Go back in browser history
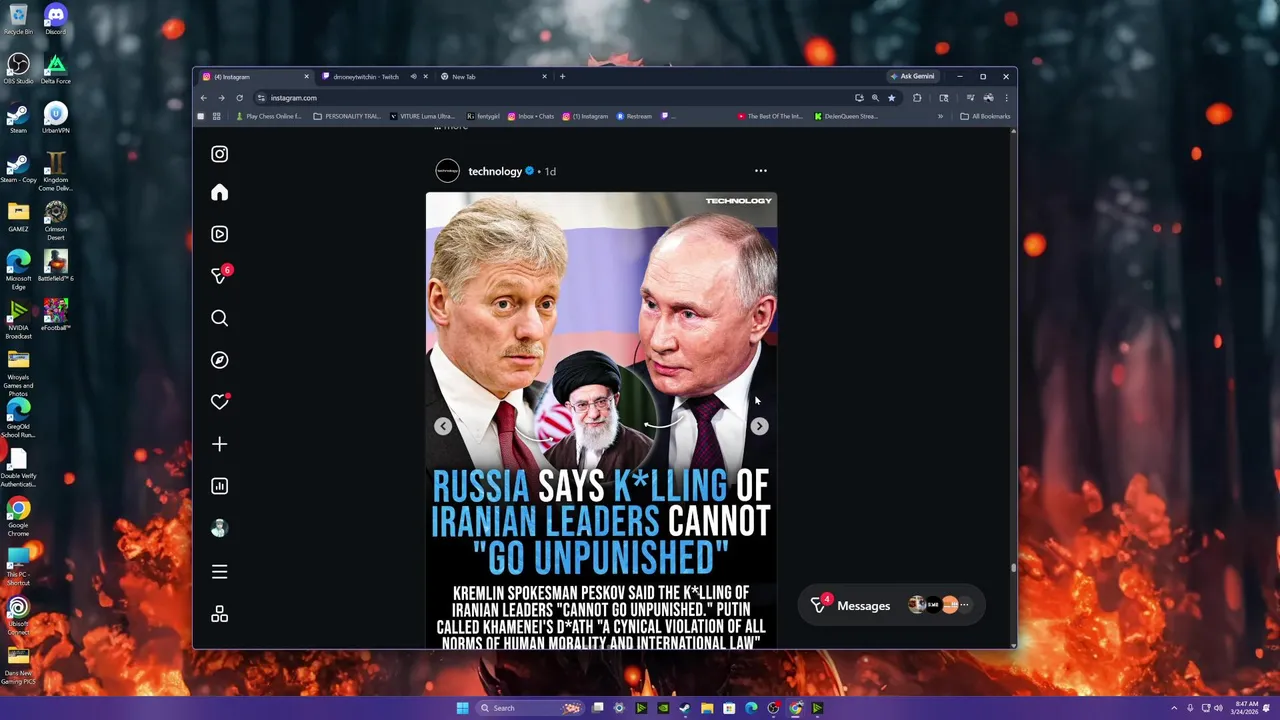The image size is (1280, 720). click(203, 98)
